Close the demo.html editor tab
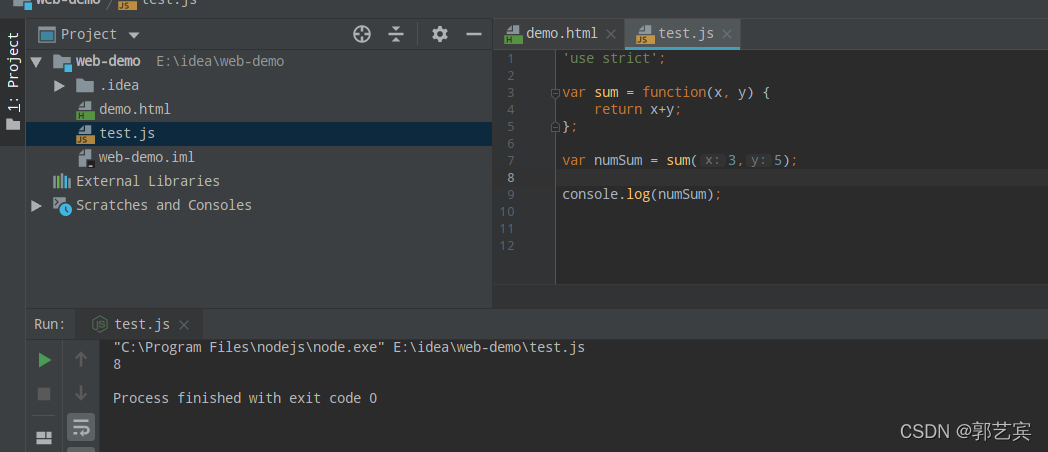 click(x=610, y=34)
